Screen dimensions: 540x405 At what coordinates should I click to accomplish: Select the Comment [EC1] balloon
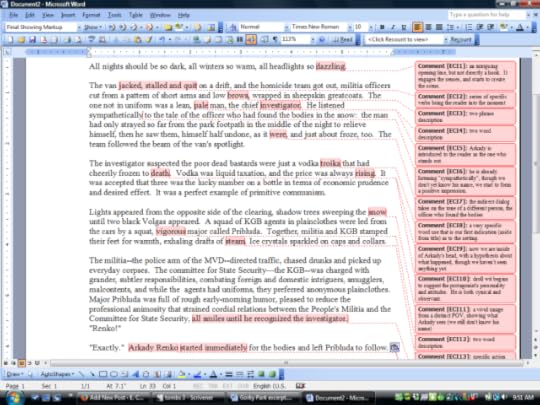pos(465,76)
